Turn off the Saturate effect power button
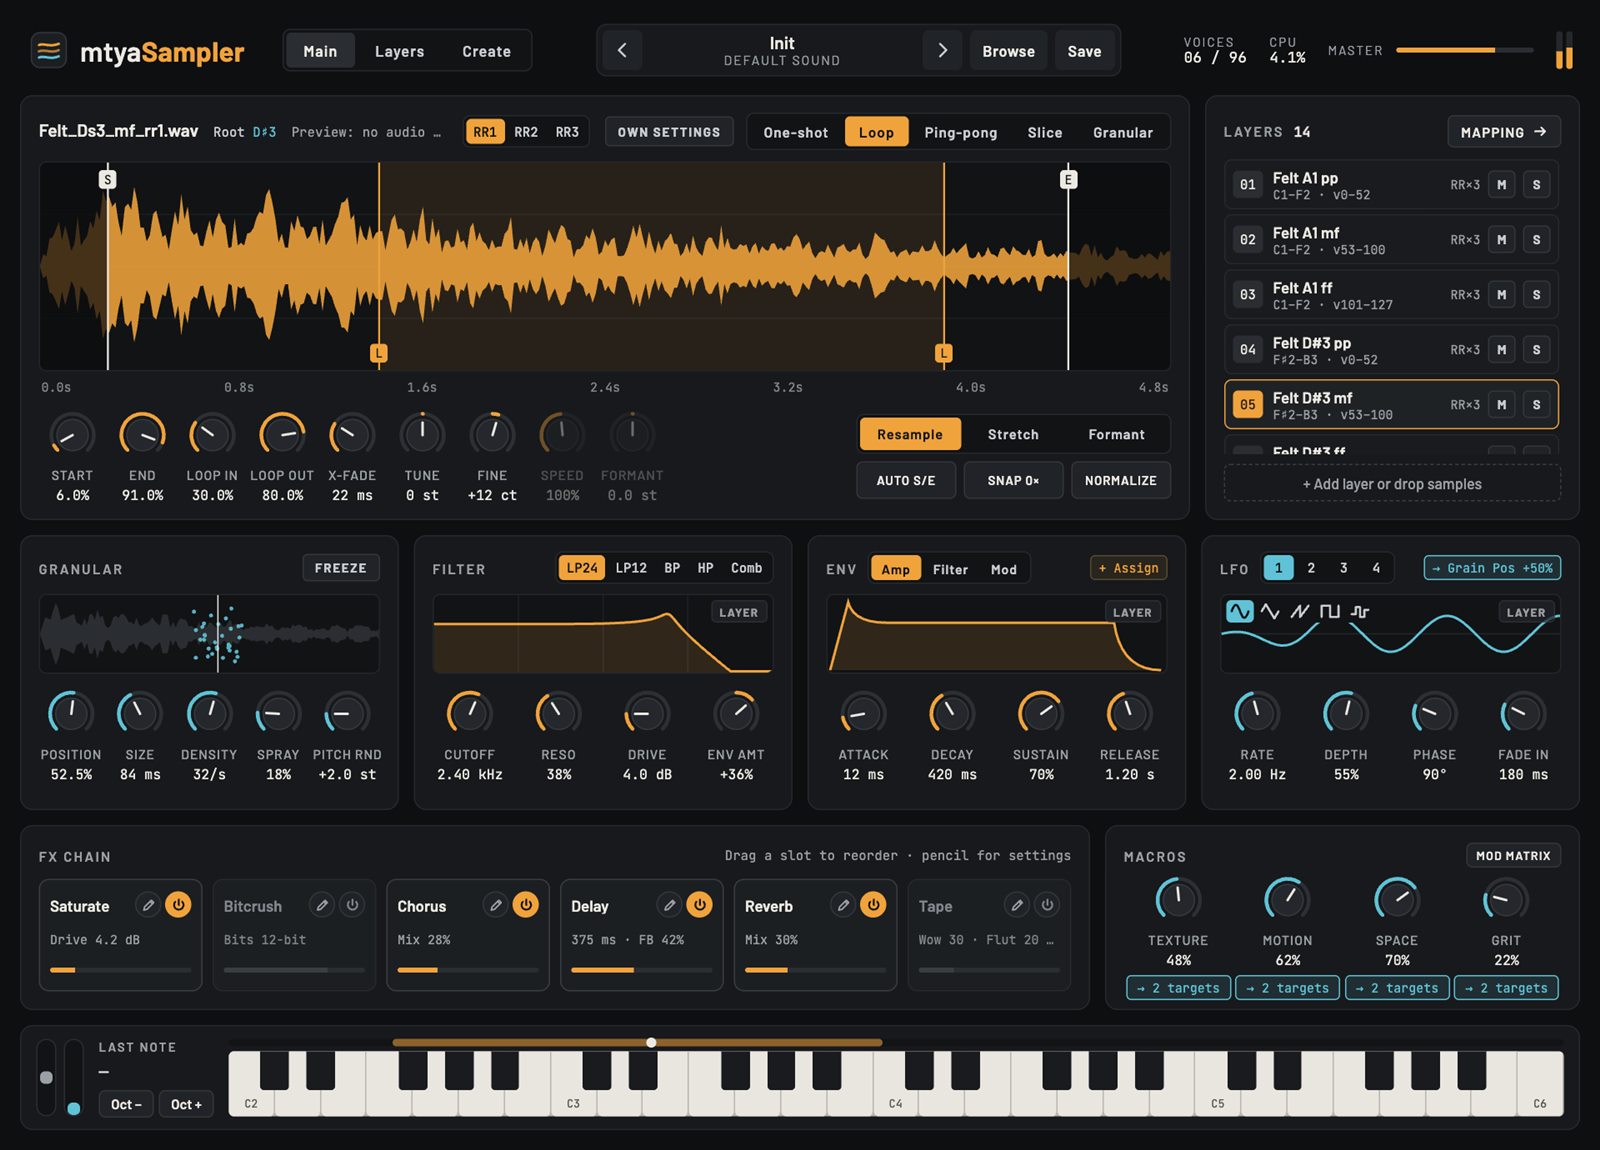Viewport: 1600px width, 1150px height. (178, 905)
